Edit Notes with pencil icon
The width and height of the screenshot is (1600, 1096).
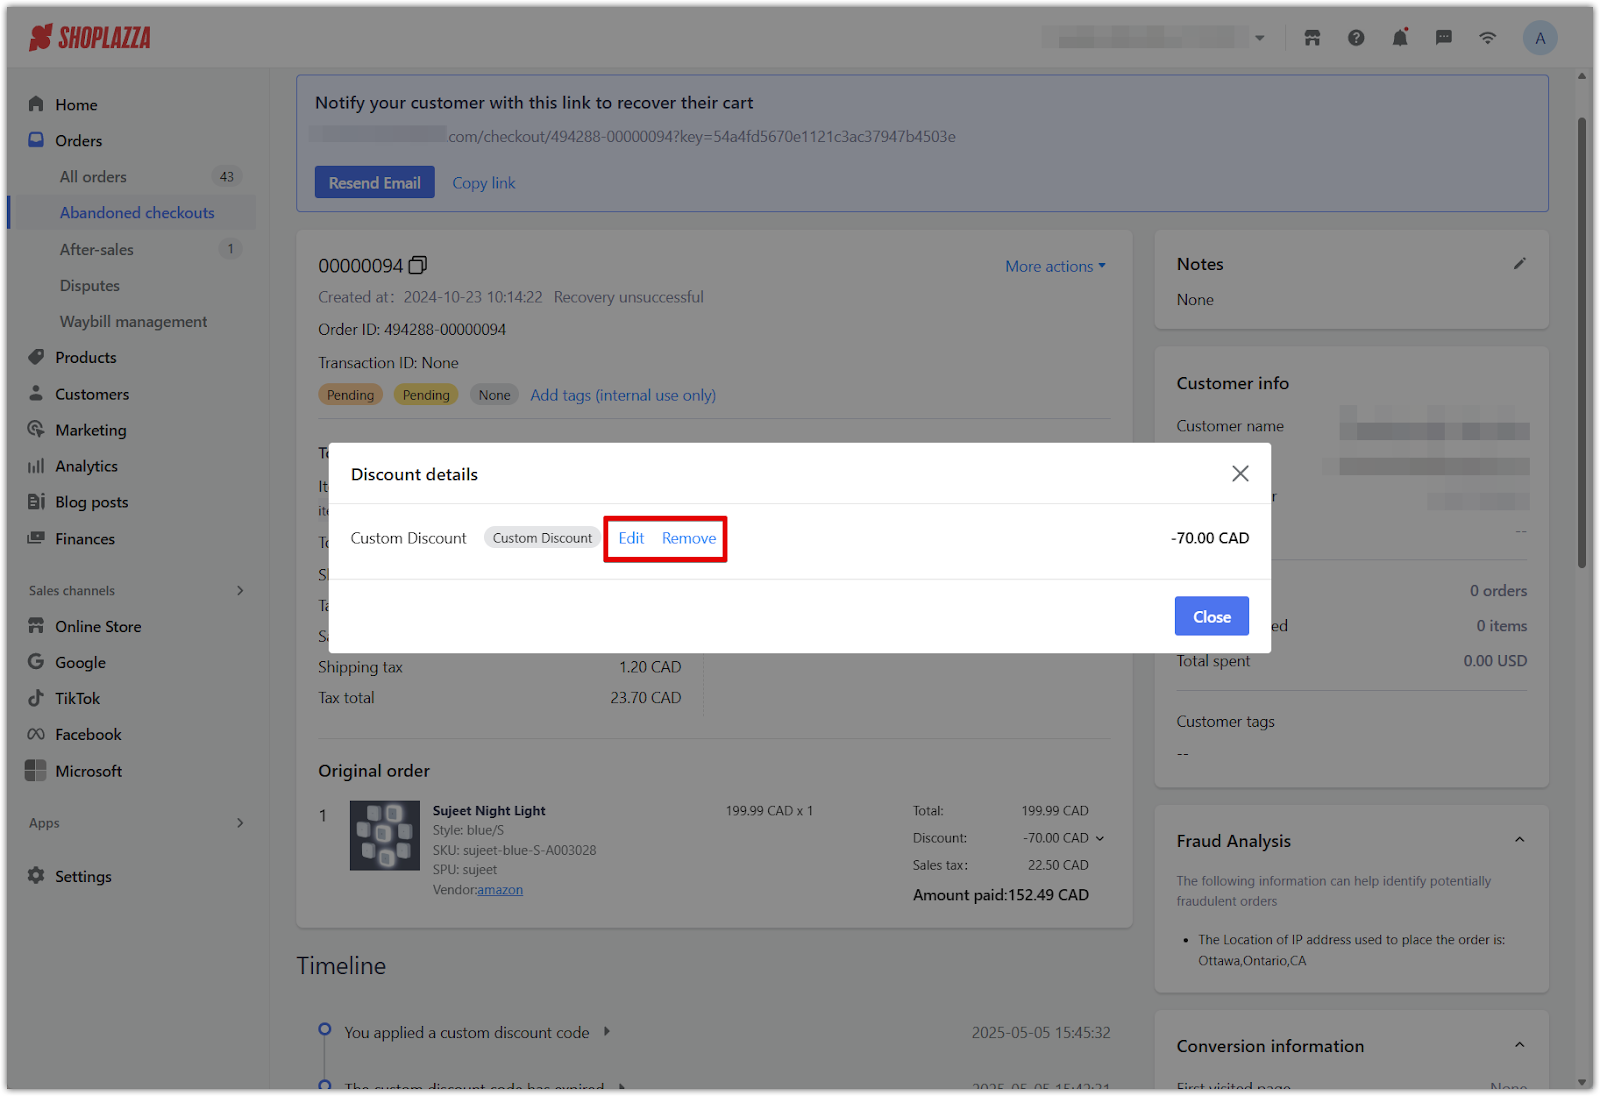click(x=1520, y=264)
